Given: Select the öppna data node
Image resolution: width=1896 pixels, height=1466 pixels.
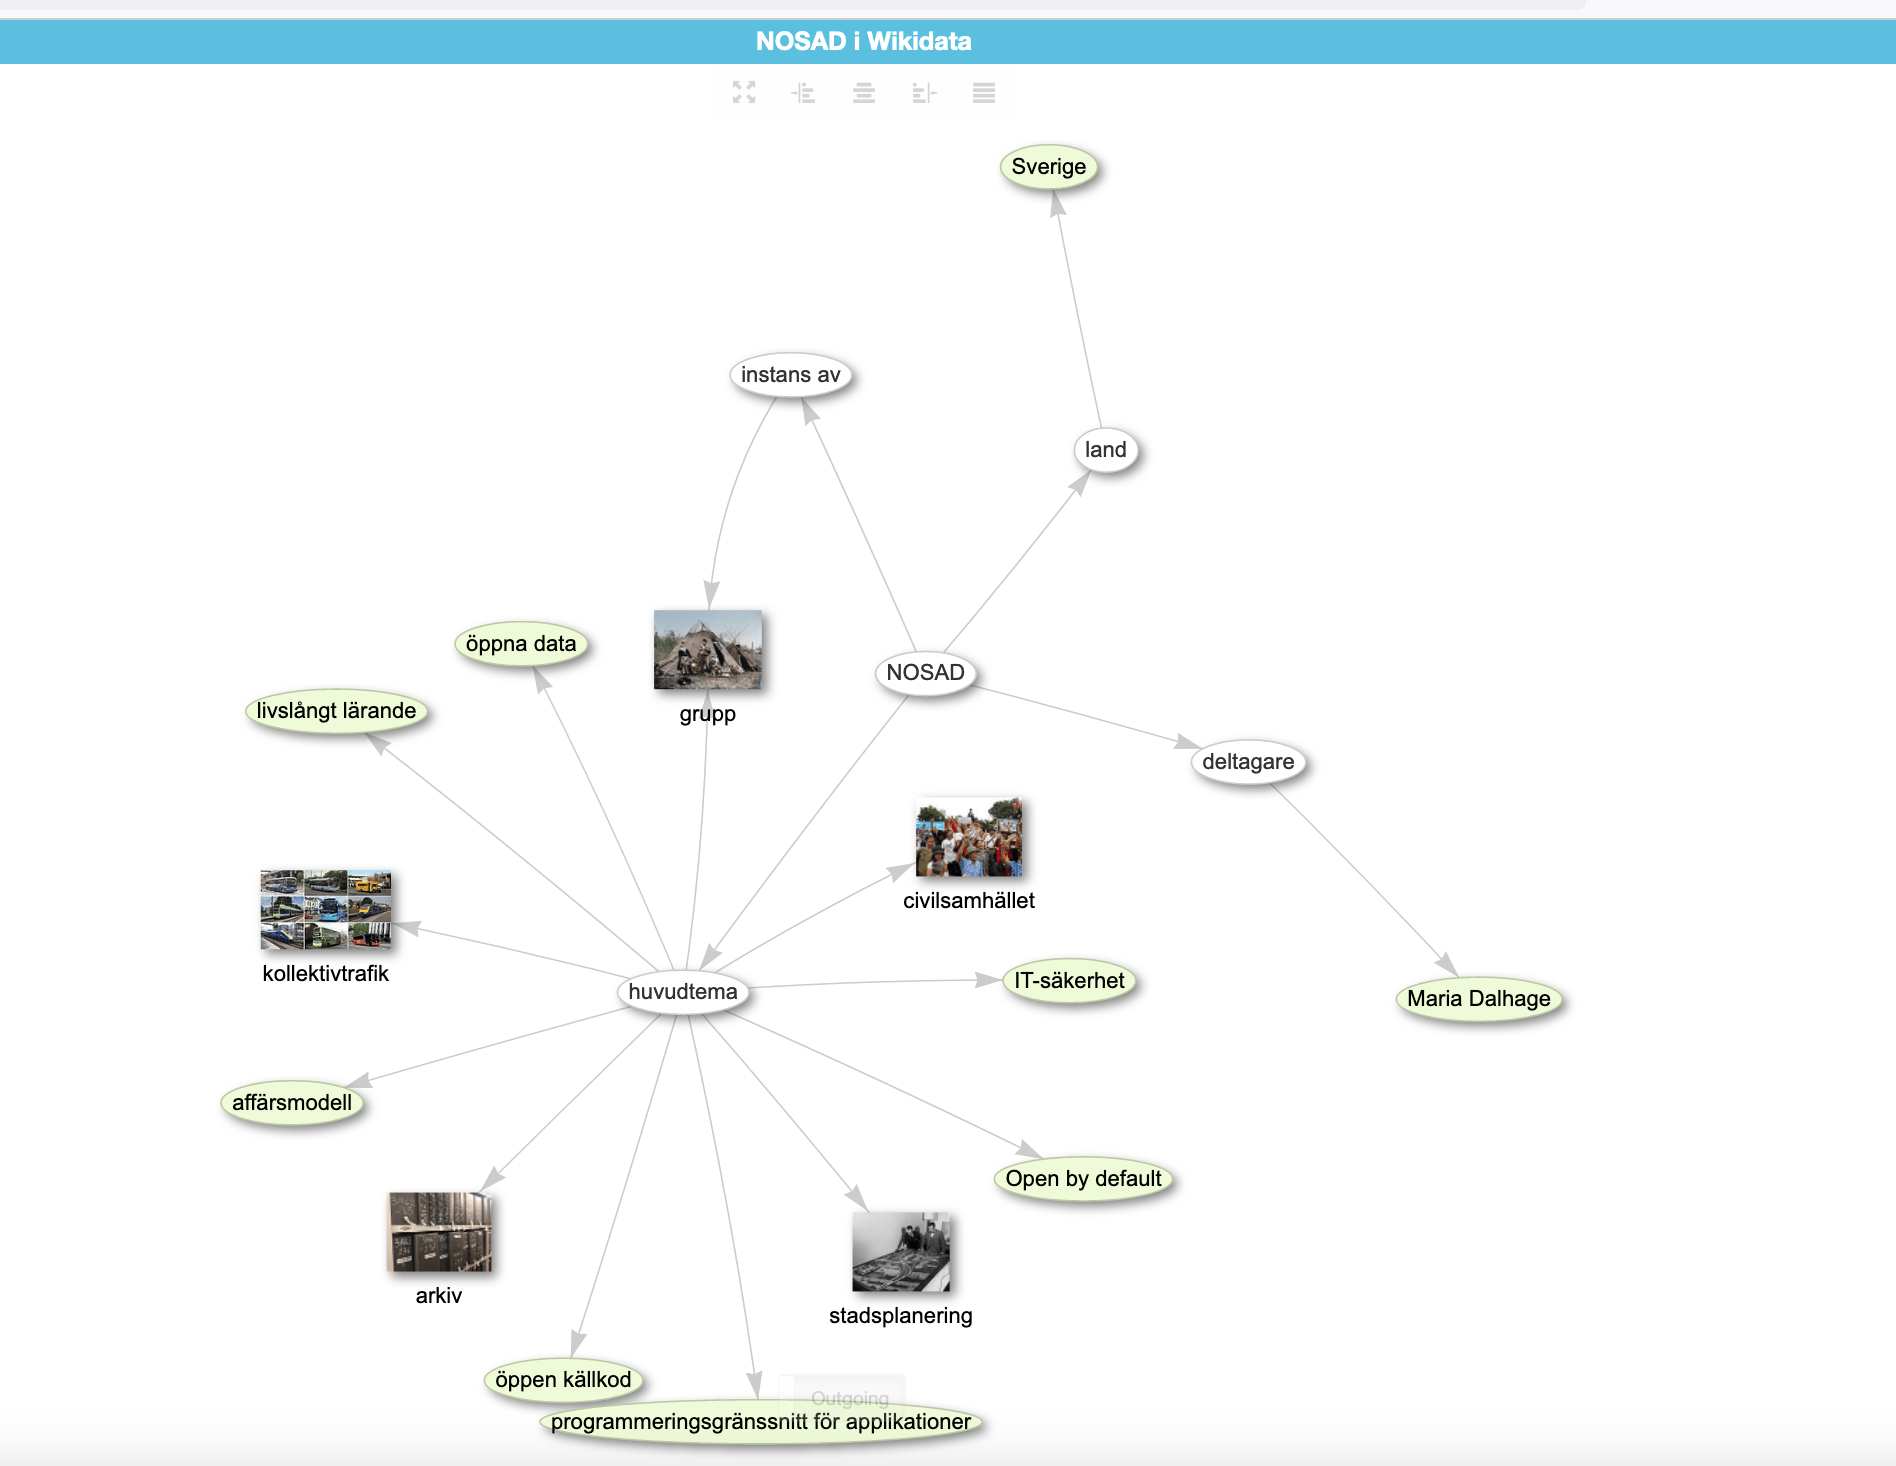Looking at the screenshot, I should pyautogui.click(x=521, y=644).
